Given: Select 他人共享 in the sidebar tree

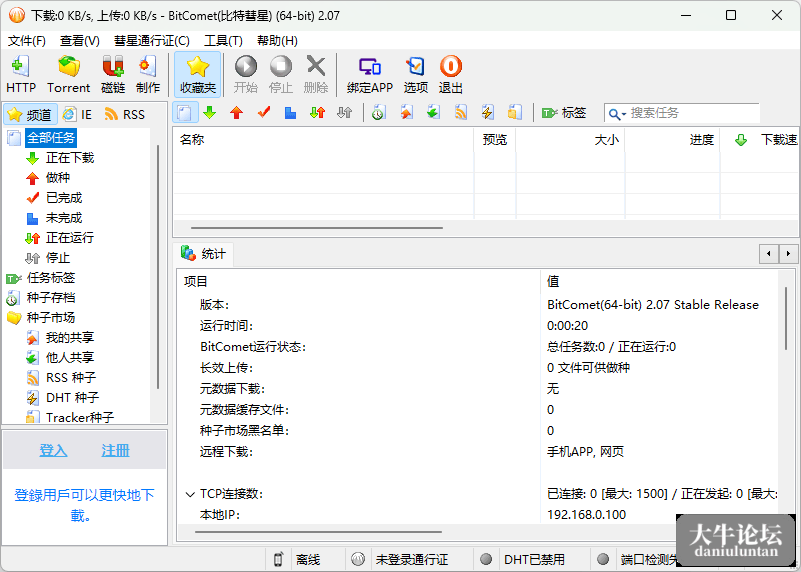Looking at the screenshot, I should [70, 358].
